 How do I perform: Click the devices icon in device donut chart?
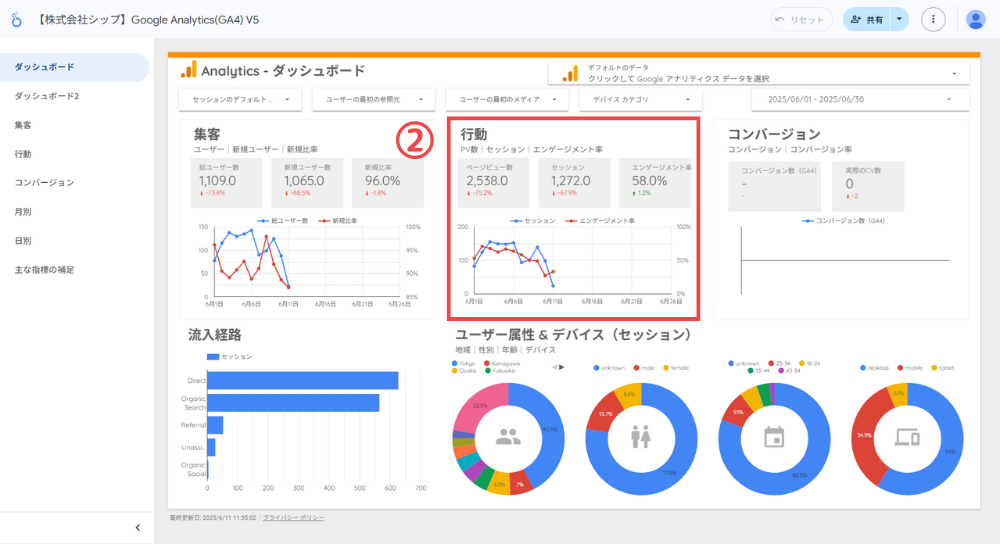[x=907, y=437]
